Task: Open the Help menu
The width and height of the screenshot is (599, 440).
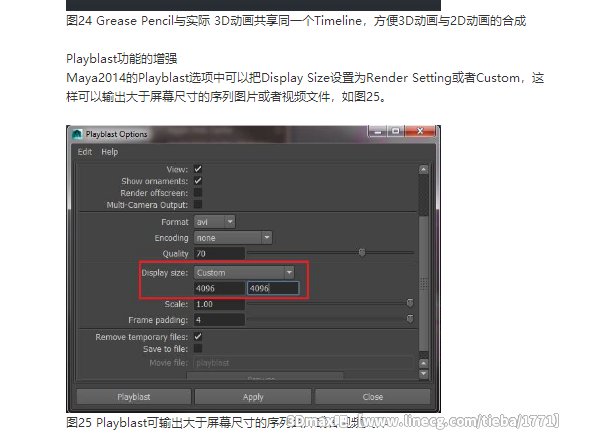Action: point(110,152)
